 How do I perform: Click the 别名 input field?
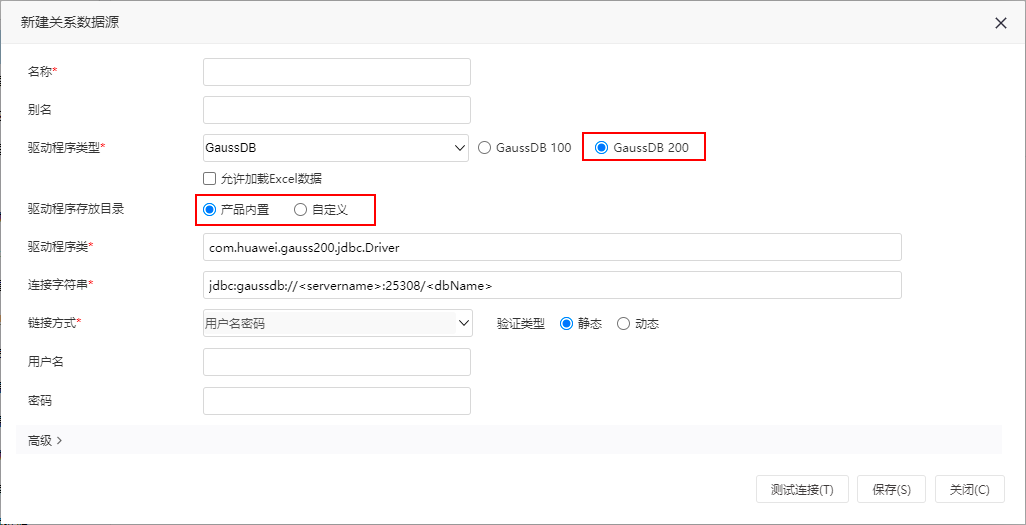tap(337, 110)
